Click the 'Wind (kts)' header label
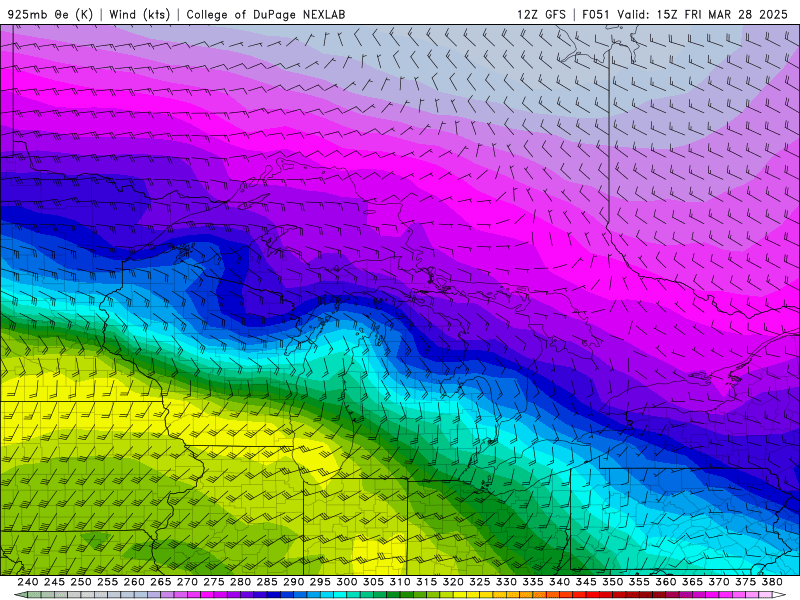The height and width of the screenshot is (600, 800). click(x=139, y=14)
